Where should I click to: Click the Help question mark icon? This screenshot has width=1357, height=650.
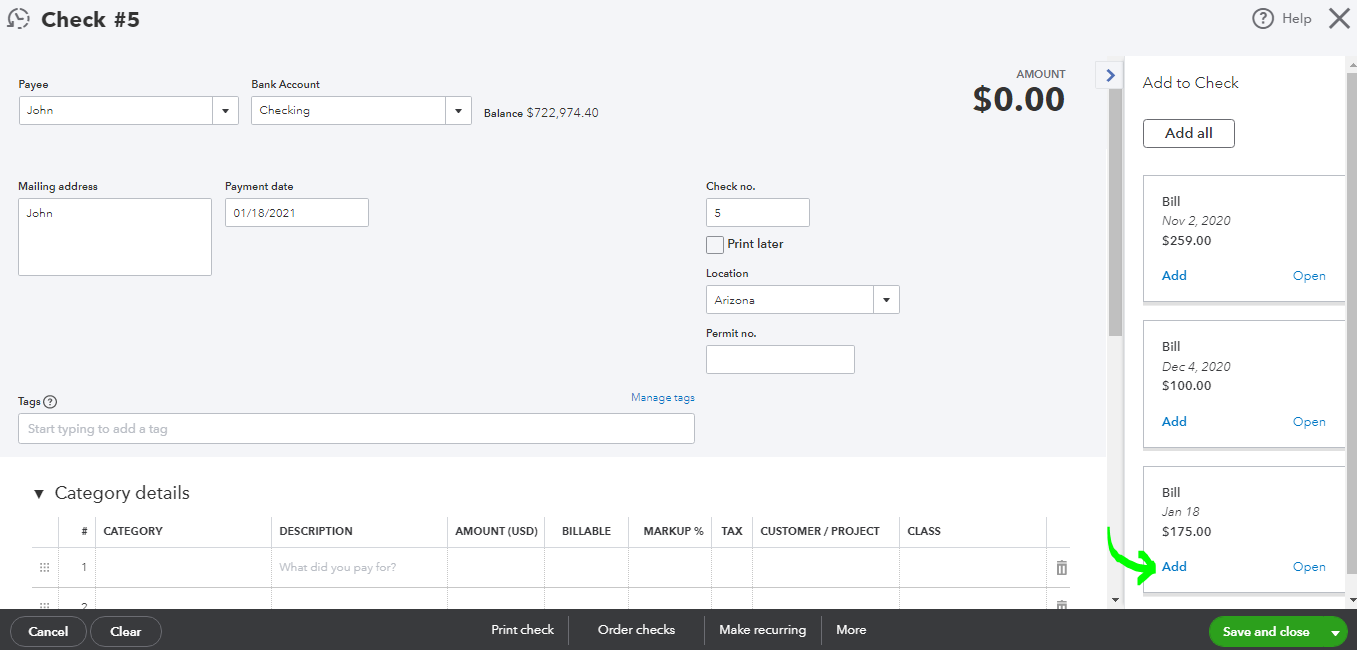pyautogui.click(x=1263, y=19)
